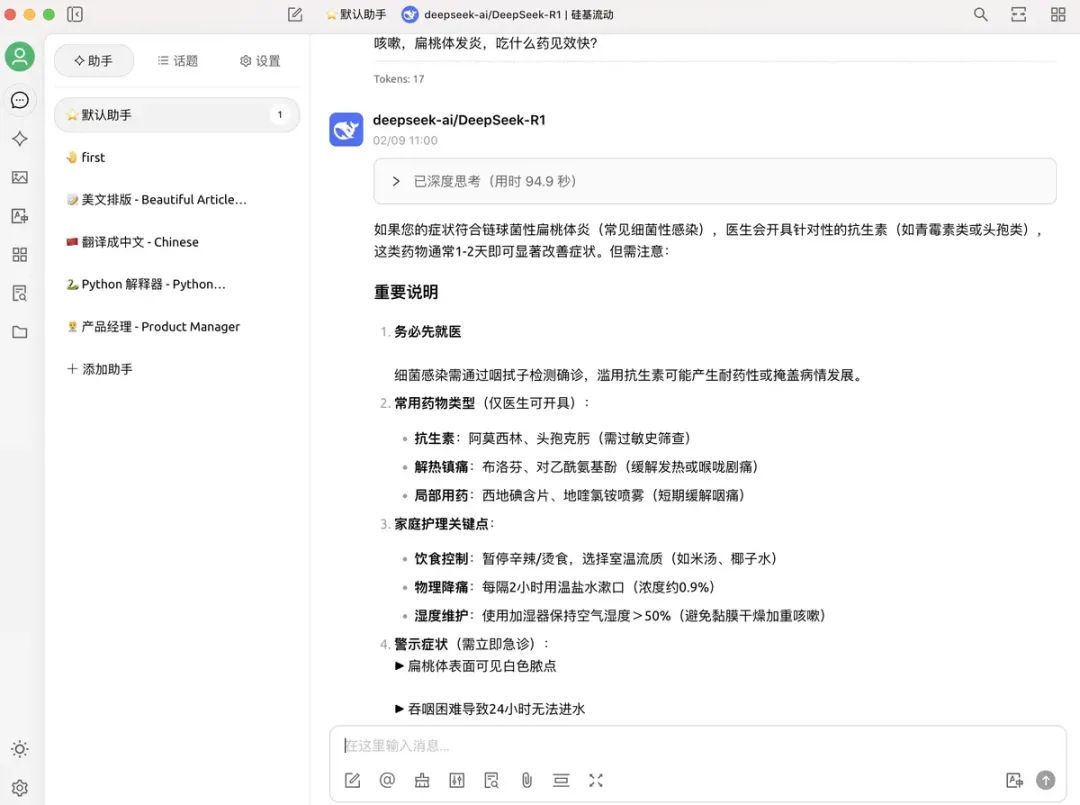Open the knowledge base search icon
The image size is (1080, 805).
click(491, 780)
